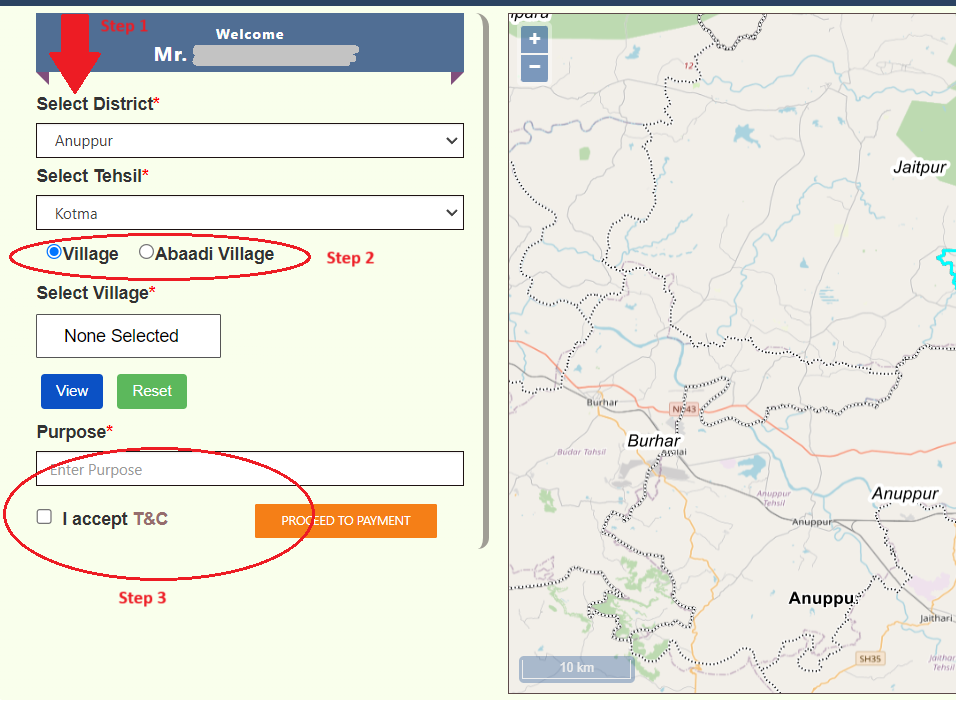Image resolution: width=956 pixels, height=704 pixels.
Task: Click the 10 km map scale bar
Action: click(x=576, y=667)
